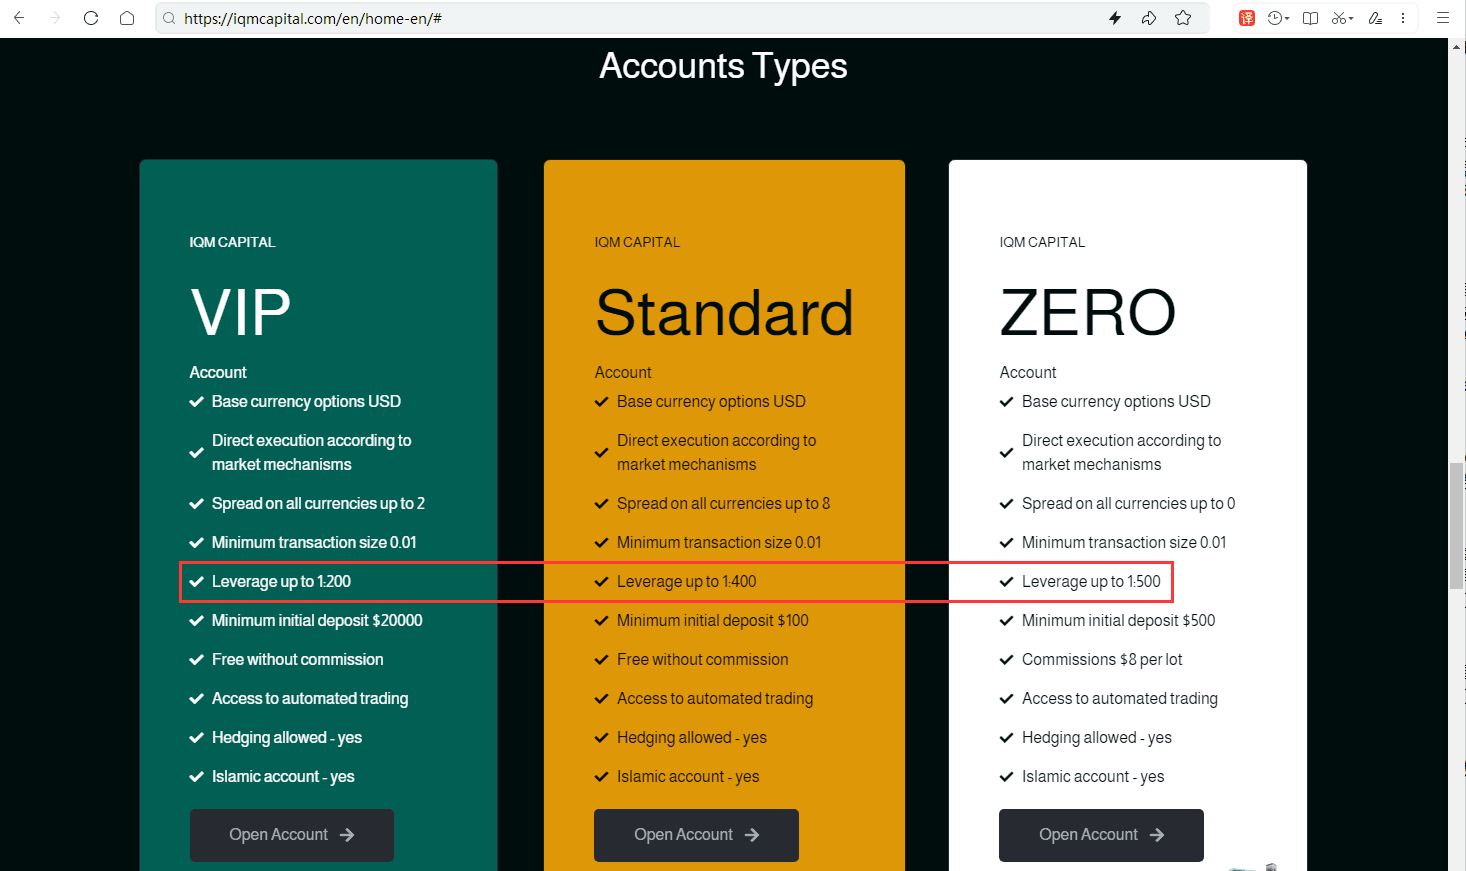
Task: Click 'Minimum initial deposit $20000' text
Action: point(317,621)
